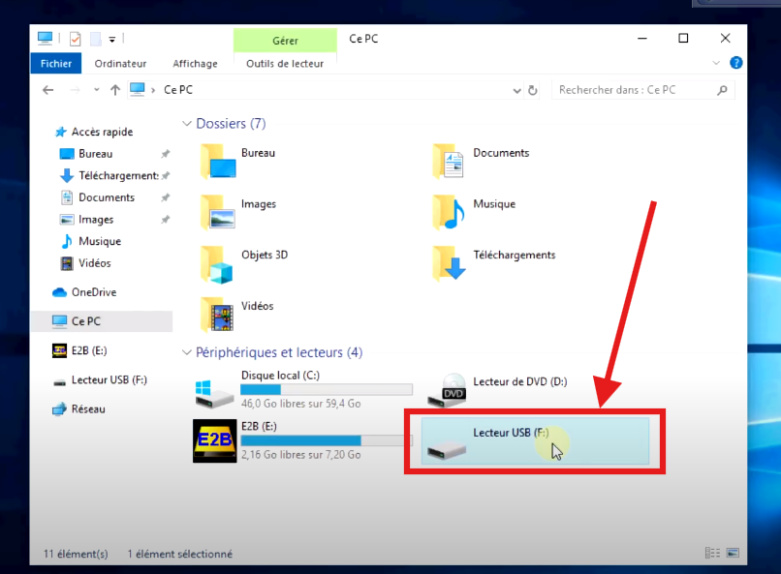
Task: Open Images in the sidebar
Action: (96, 220)
